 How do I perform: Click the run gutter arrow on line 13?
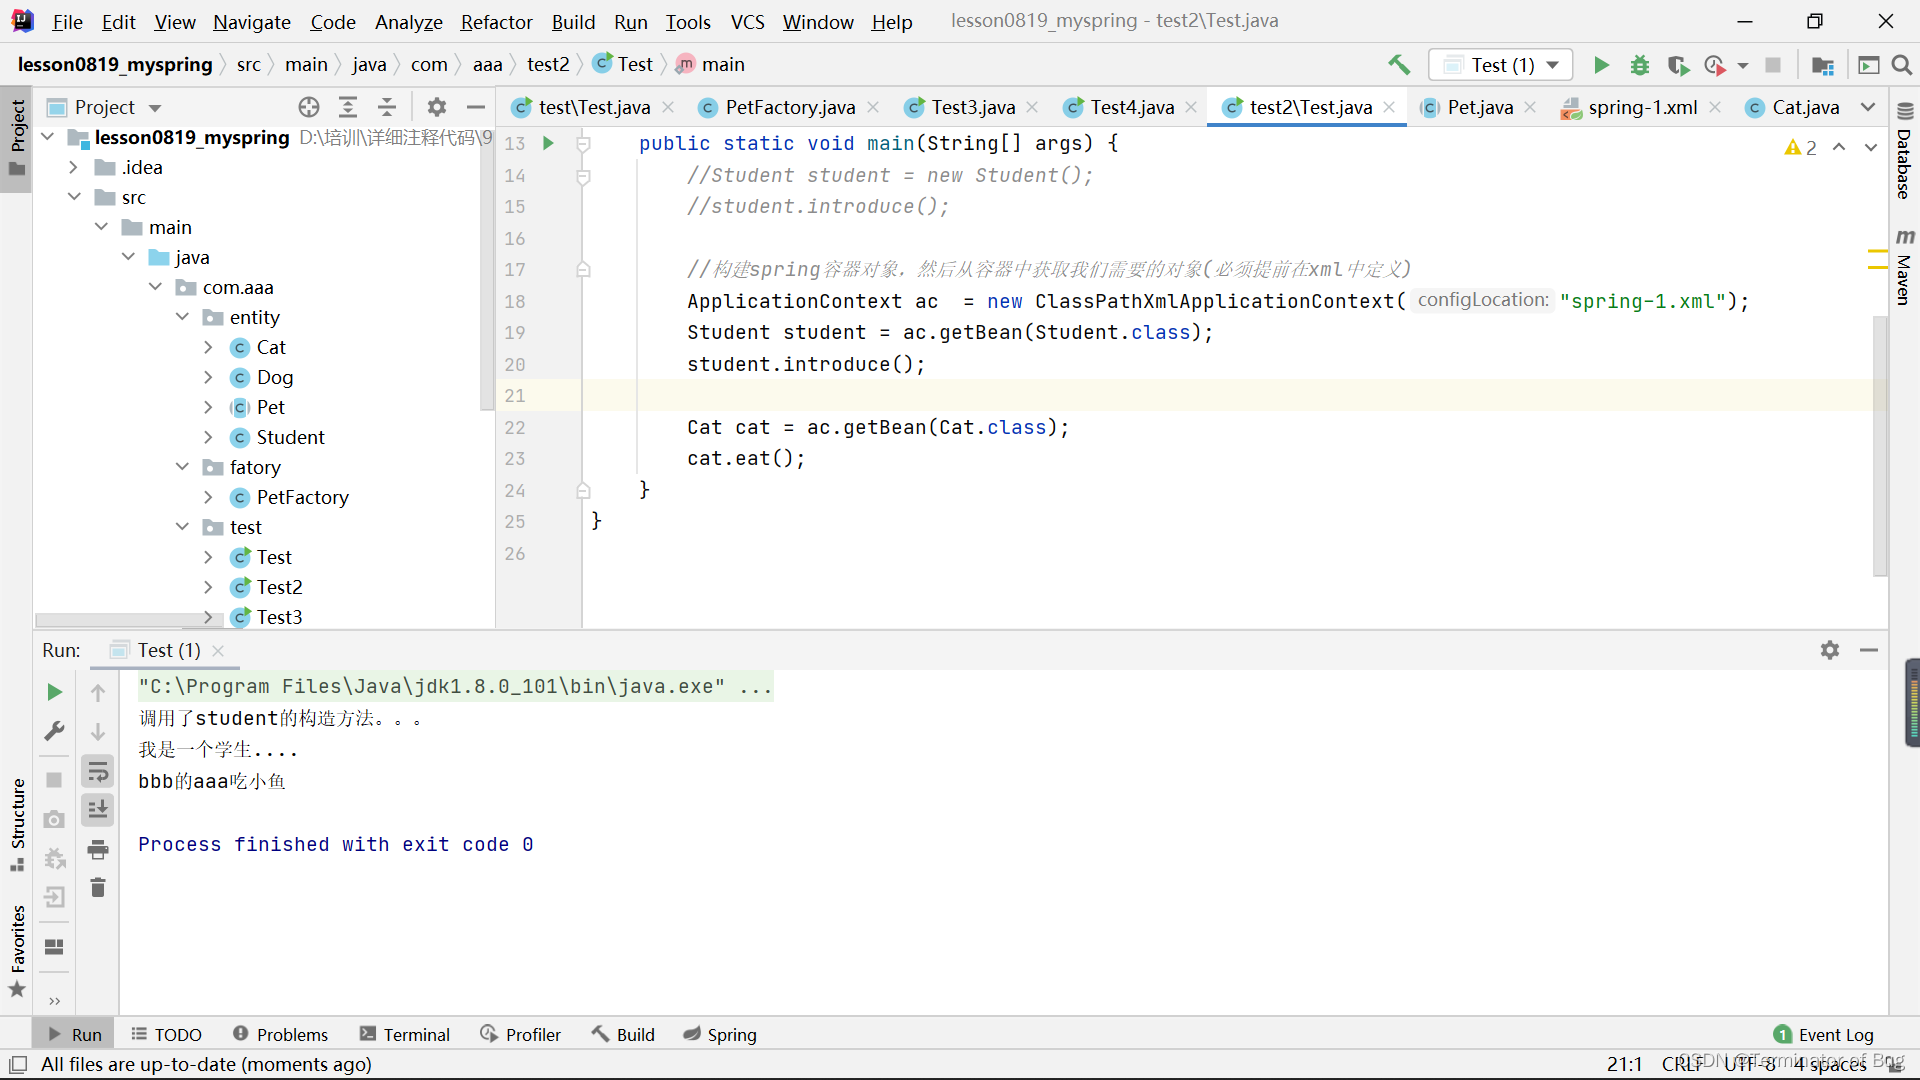548,143
